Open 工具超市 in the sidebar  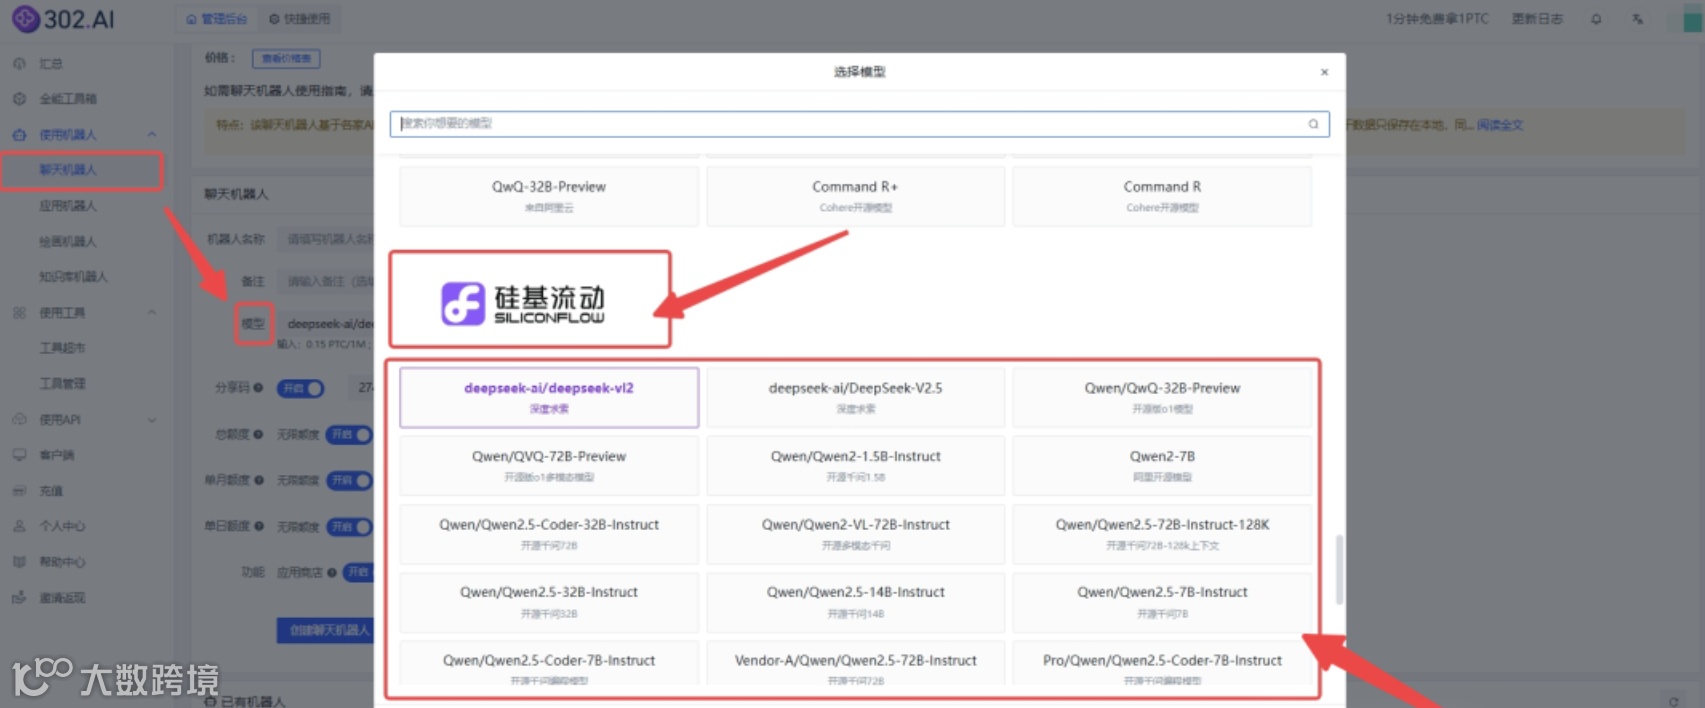[x=62, y=348]
